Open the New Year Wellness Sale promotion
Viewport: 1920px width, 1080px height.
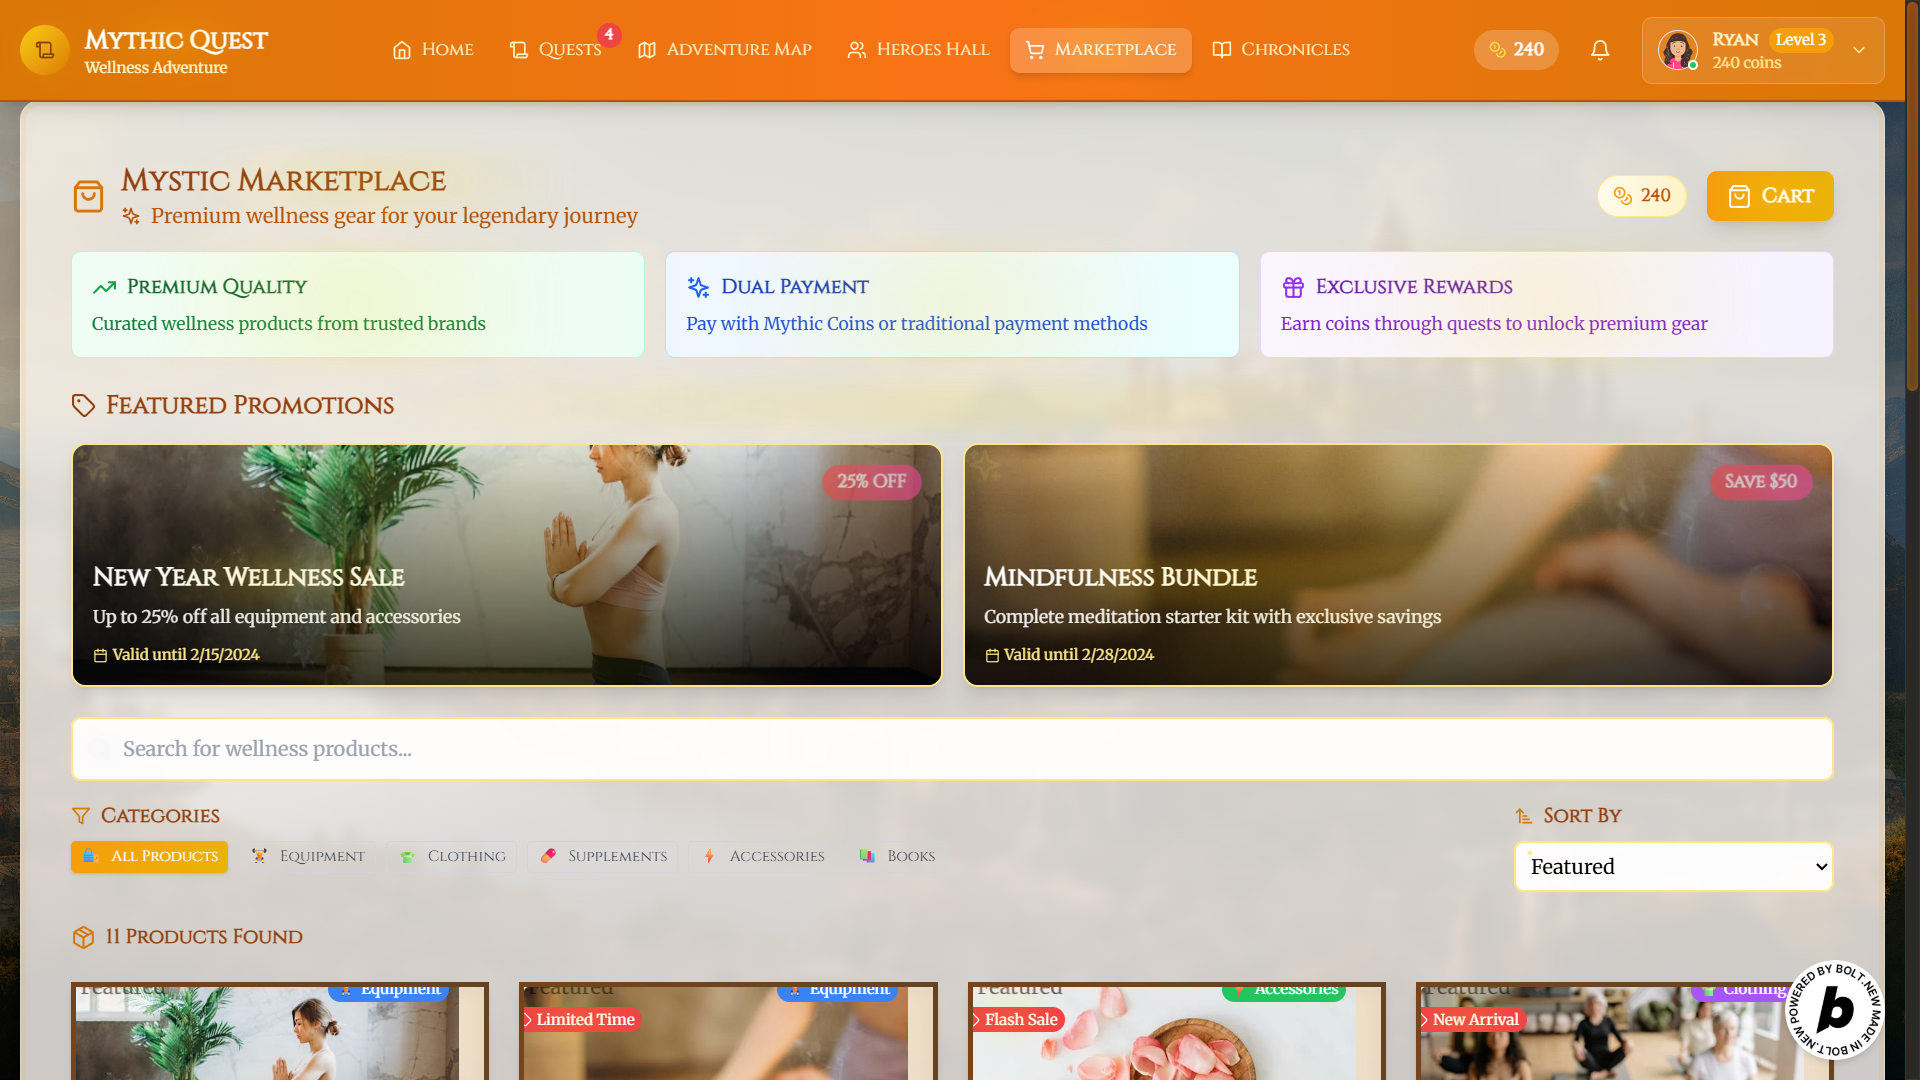tap(506, 565)
